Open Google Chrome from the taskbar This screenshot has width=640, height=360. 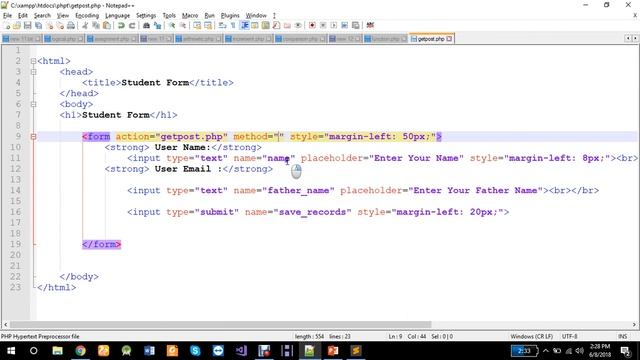tap(80, 351)
